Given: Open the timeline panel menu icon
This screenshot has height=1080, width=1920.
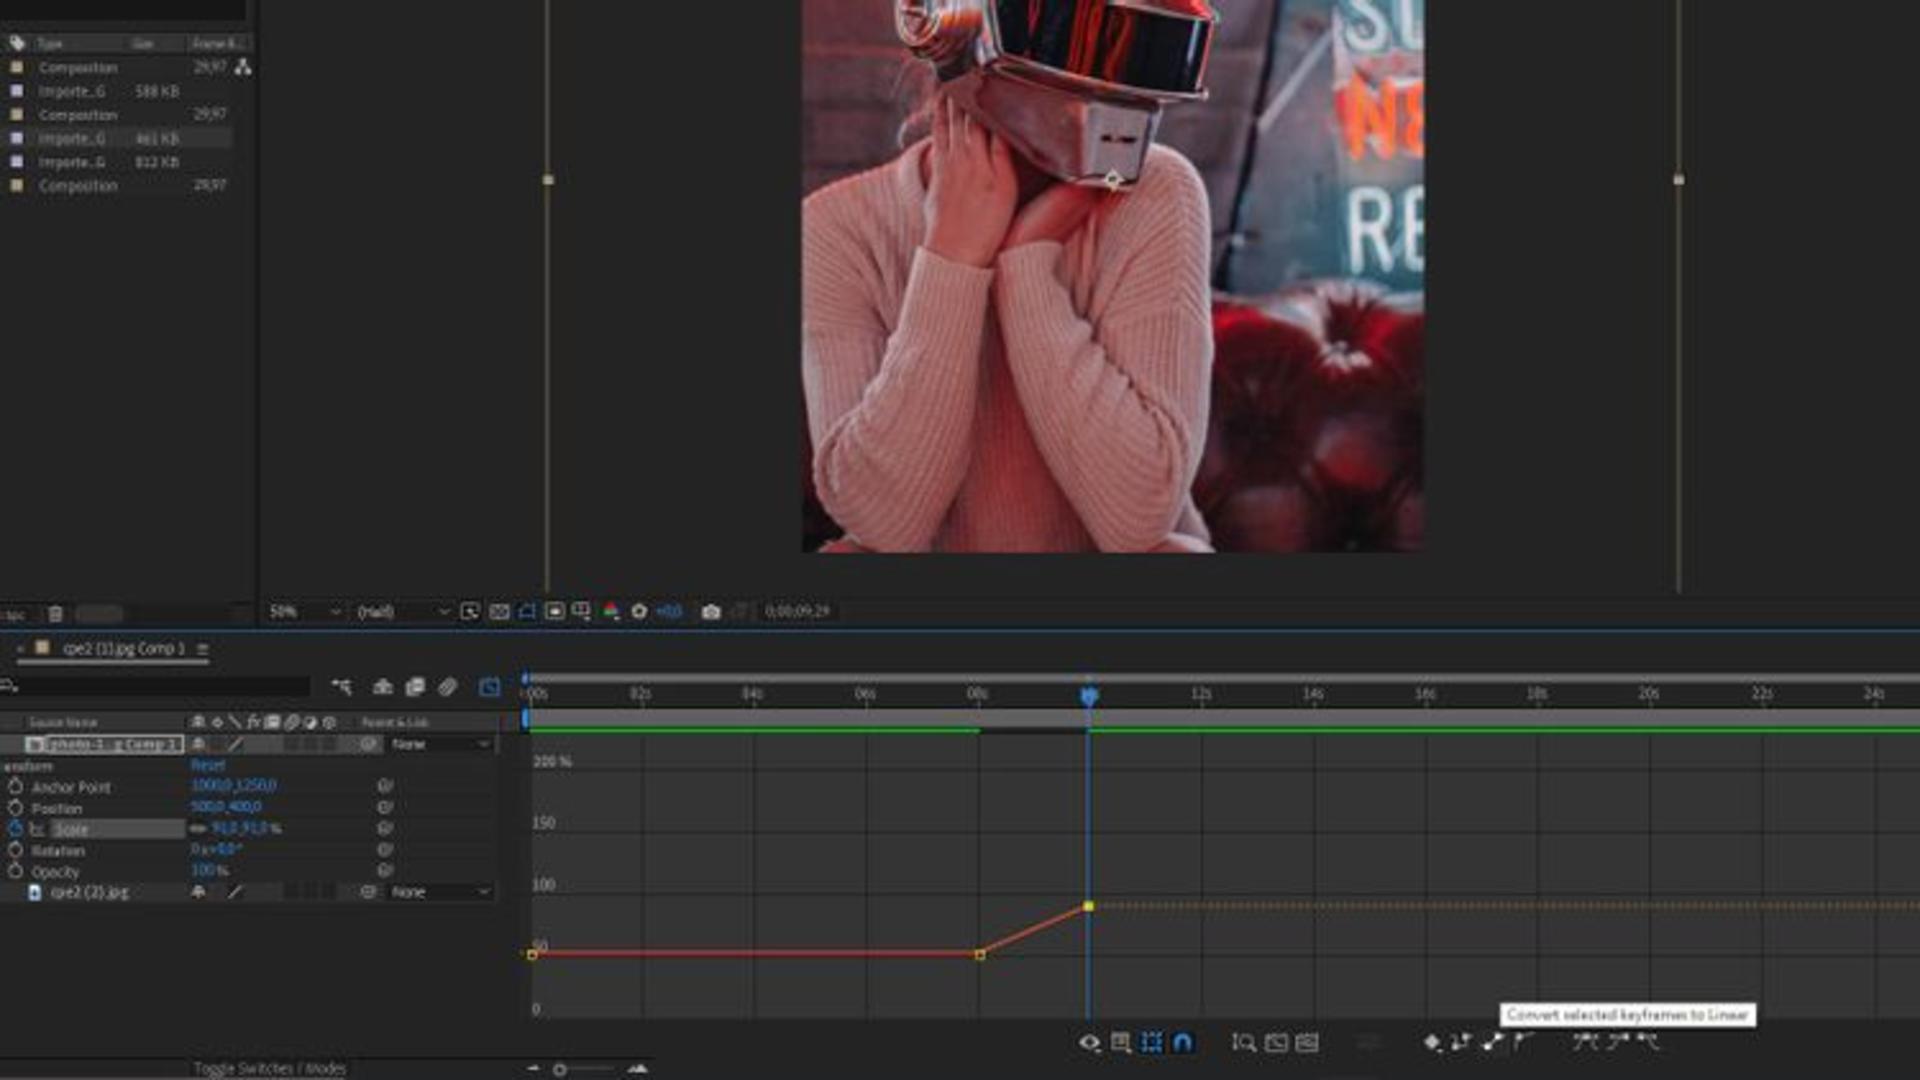Looking at the screenshot, I should tap(203, 649).
